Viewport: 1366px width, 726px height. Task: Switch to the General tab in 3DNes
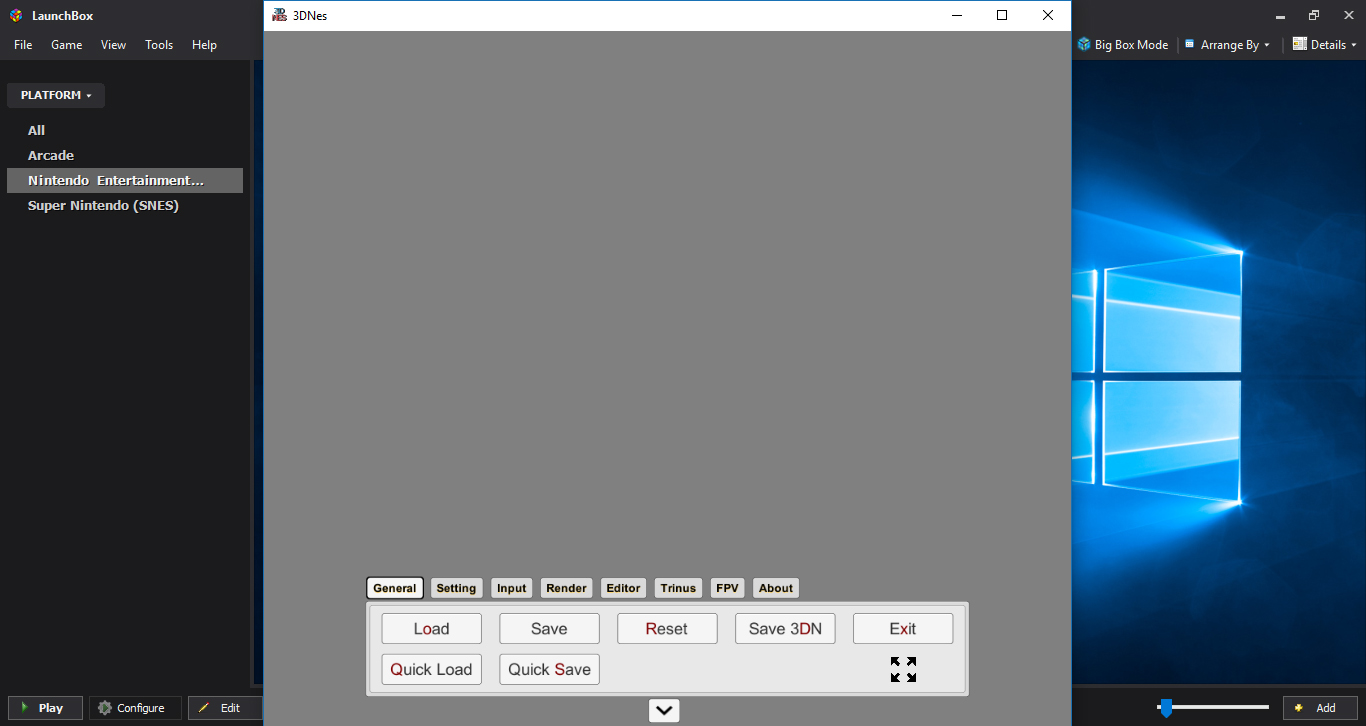pyautogui.click(x=395, y=588)
